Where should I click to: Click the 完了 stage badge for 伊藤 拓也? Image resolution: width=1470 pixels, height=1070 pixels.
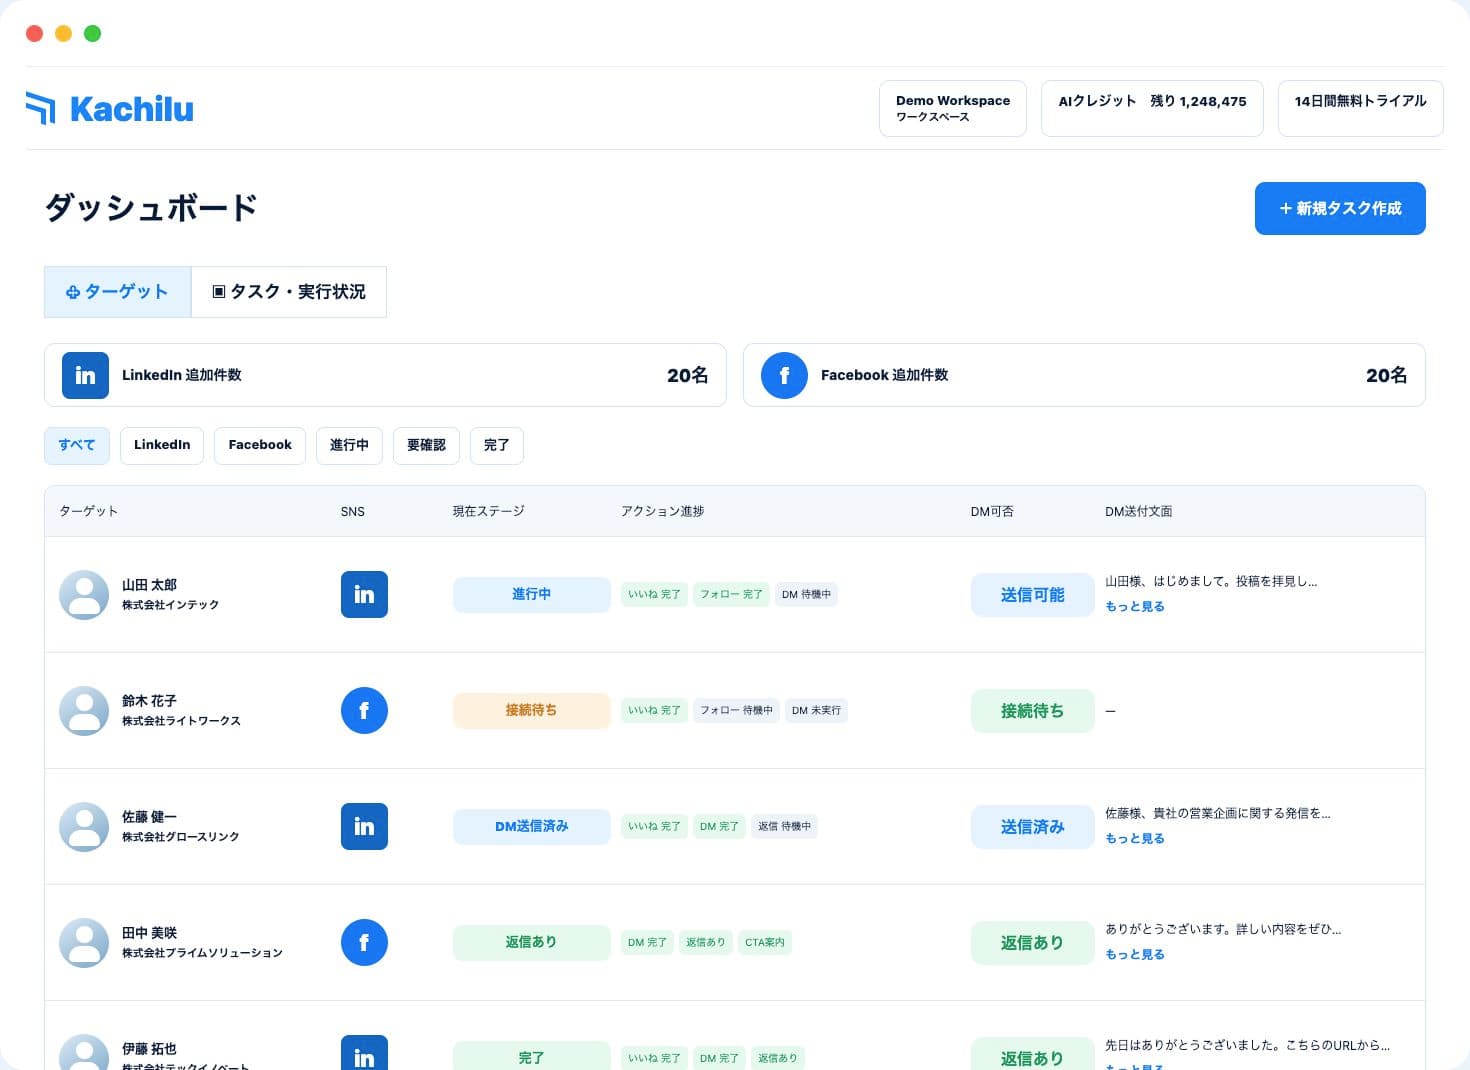tap(531, 1056)
